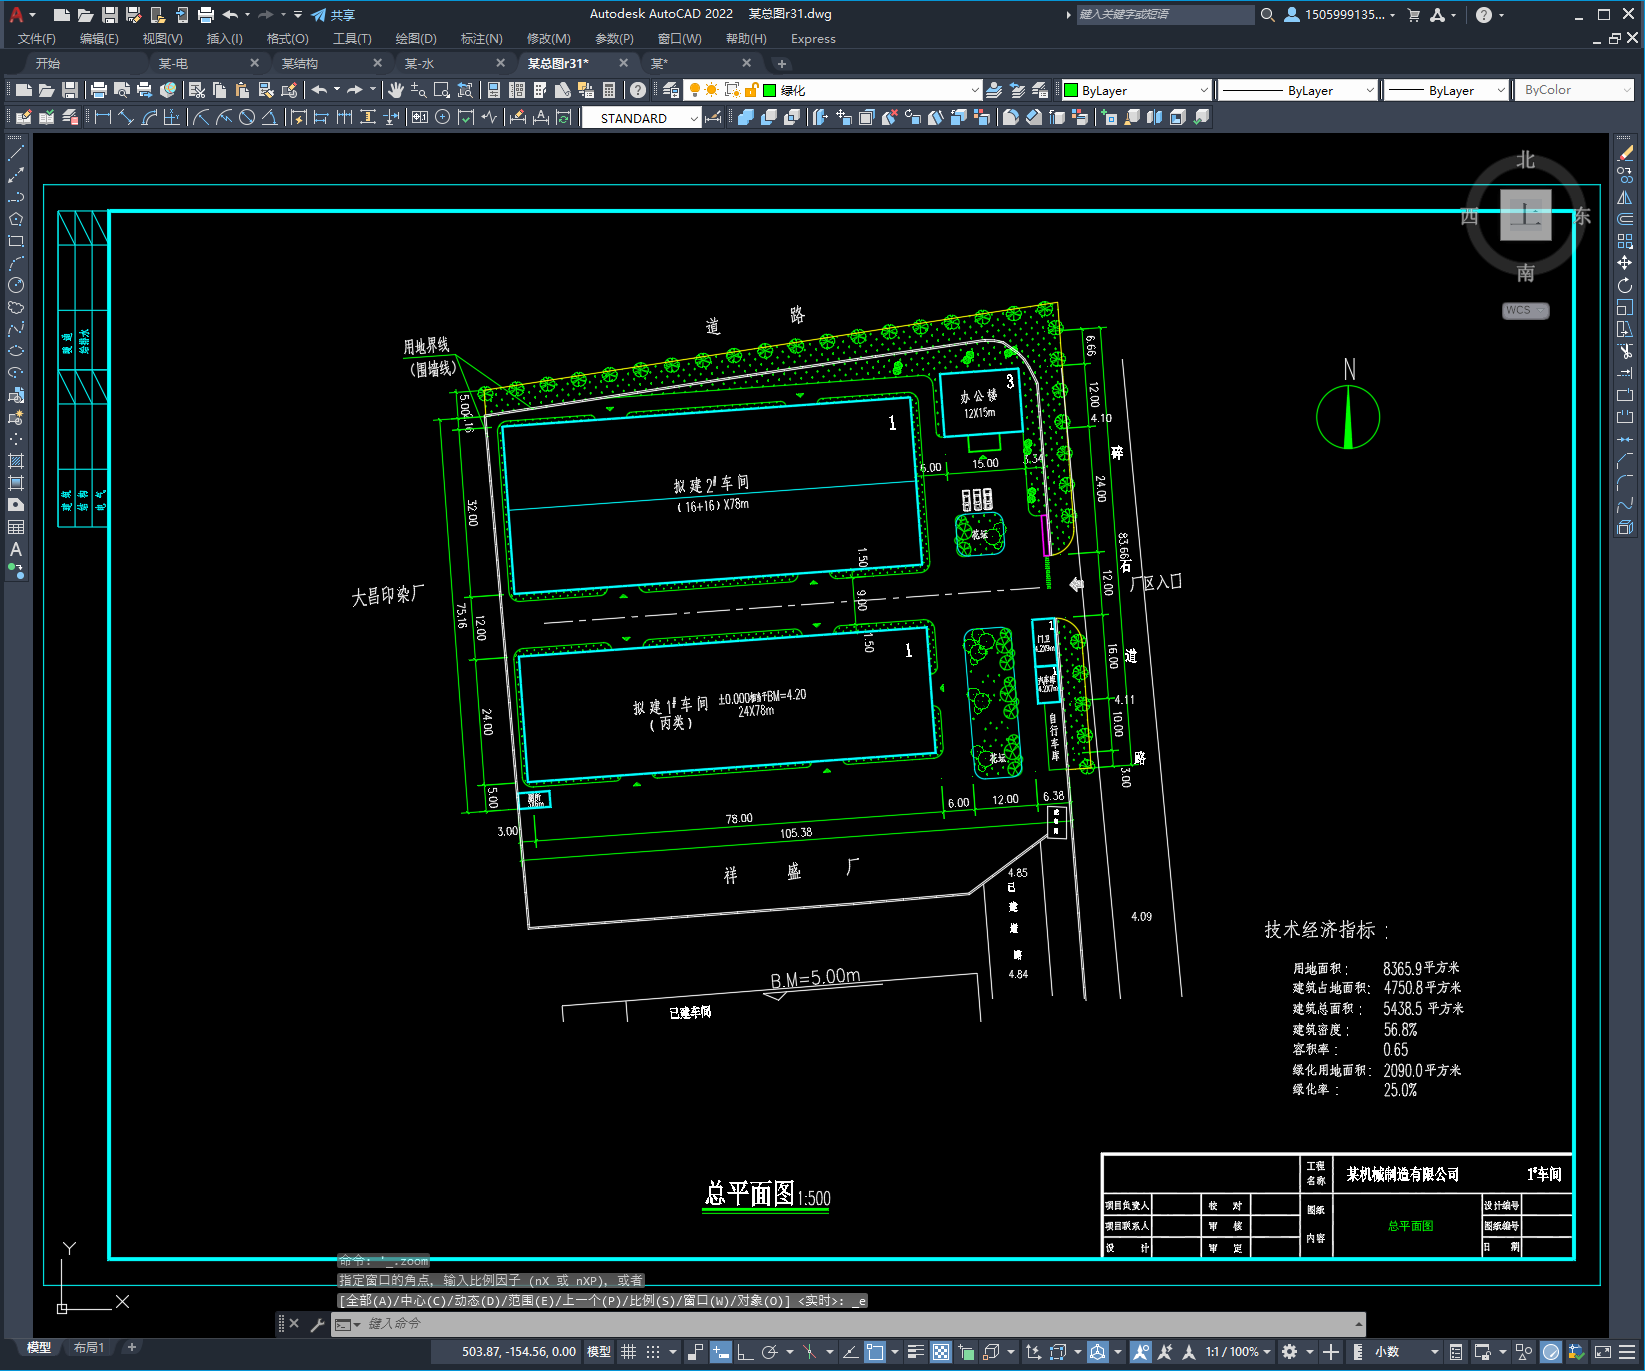This screenshot has height=1371, width=1645.
Task: Open the Autodesk App Store cart icon
Action: pyautogui.click(x=1414, y=14)
